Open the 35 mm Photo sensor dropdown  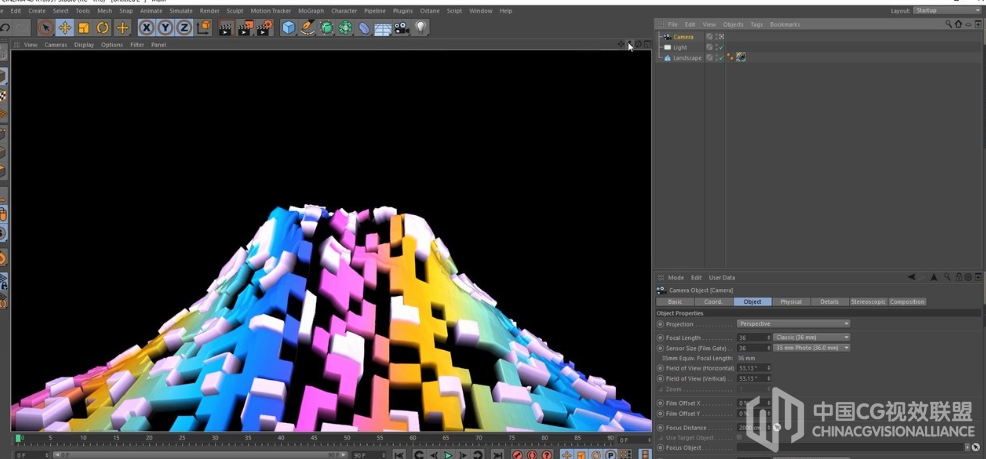tap(812, 348)
